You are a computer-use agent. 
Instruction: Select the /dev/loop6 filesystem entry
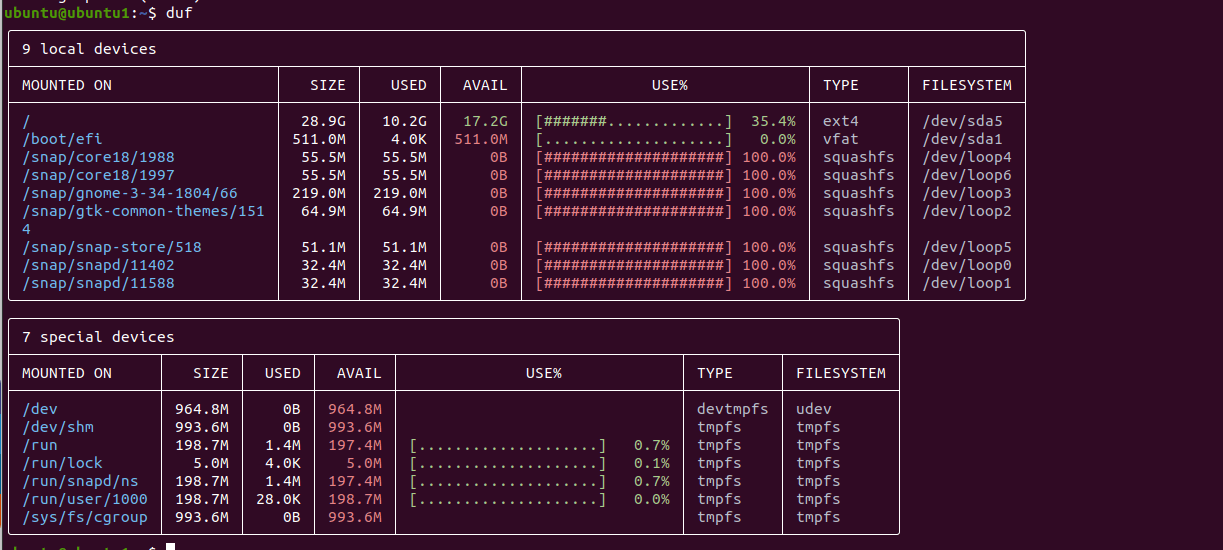pyautogui.click(x=967, y=175)
